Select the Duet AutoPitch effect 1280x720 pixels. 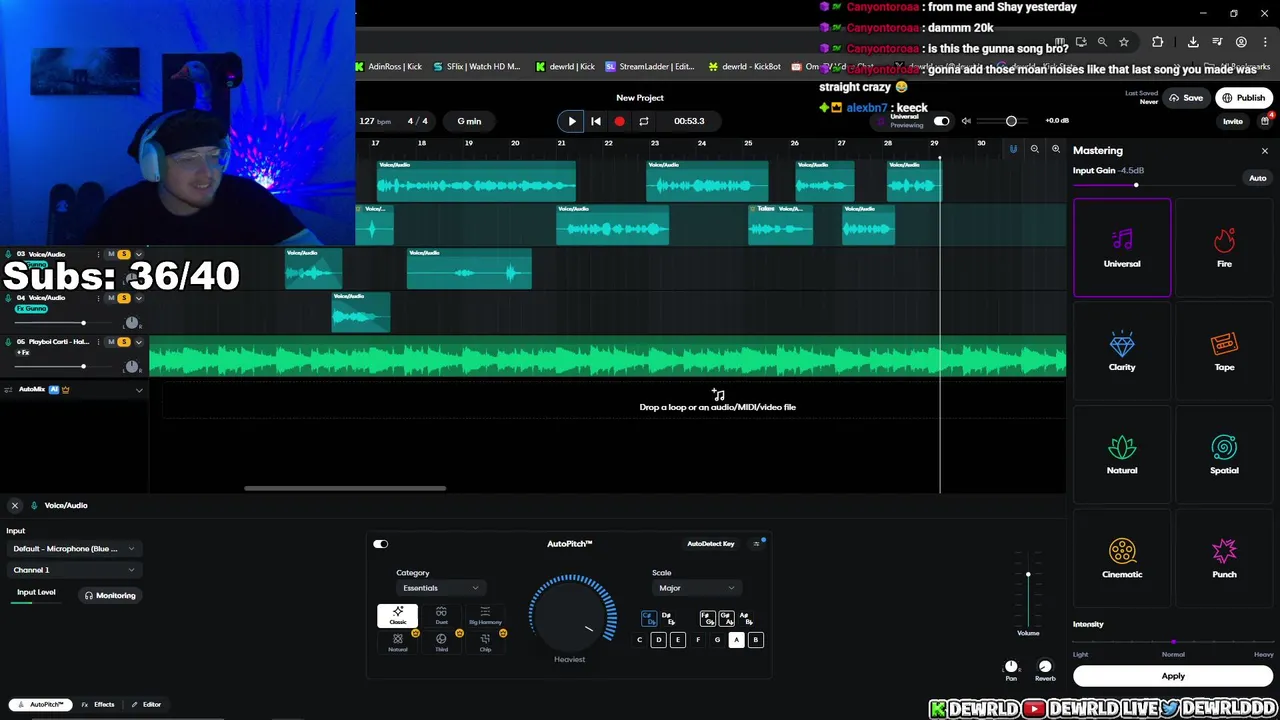tap(441, 615)
